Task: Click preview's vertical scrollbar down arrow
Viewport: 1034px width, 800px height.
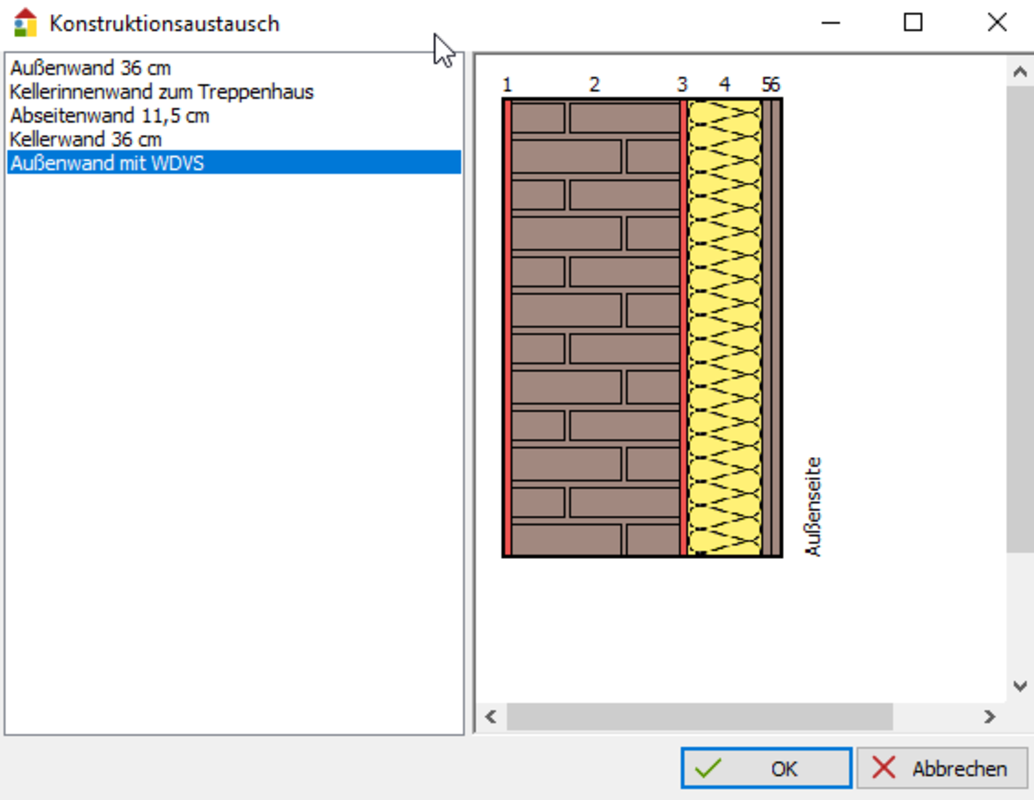Action: click(1019, 686)
